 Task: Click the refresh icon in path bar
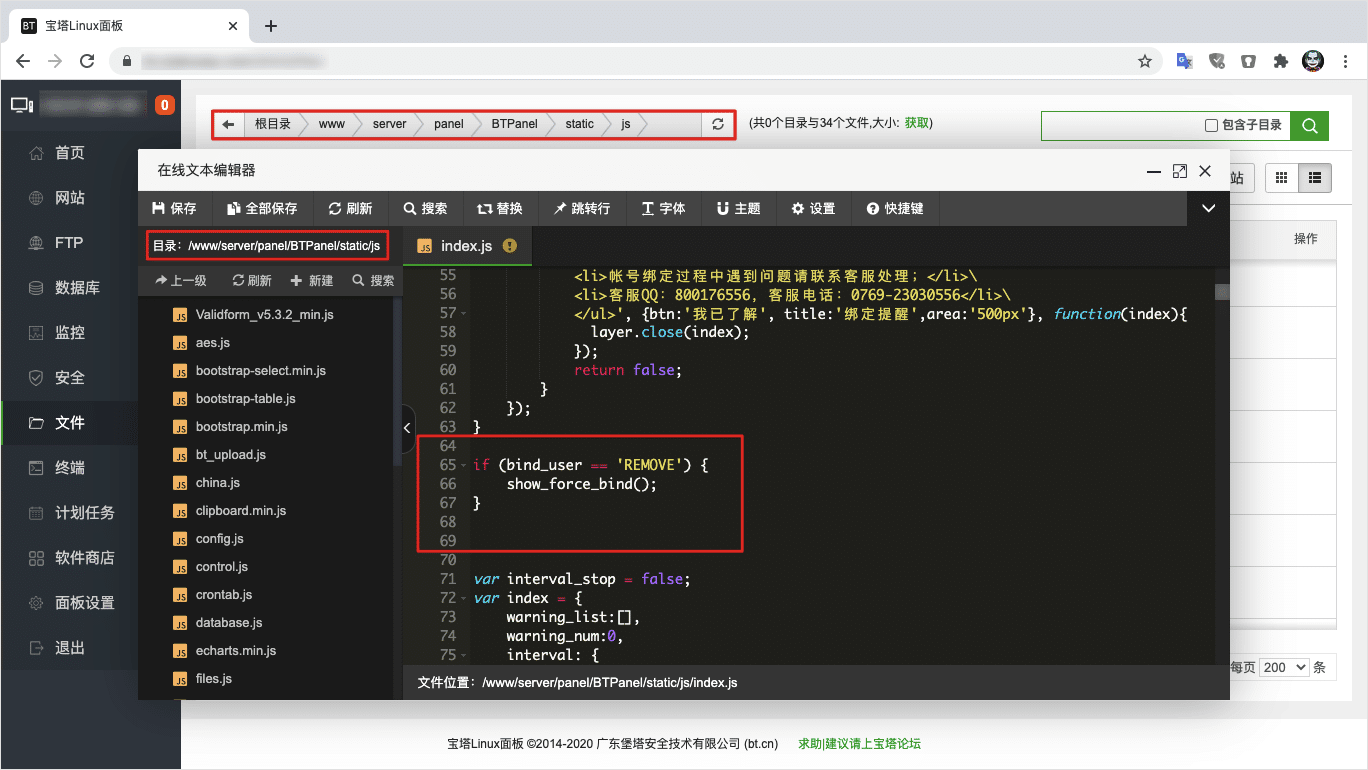pos(718,124)
